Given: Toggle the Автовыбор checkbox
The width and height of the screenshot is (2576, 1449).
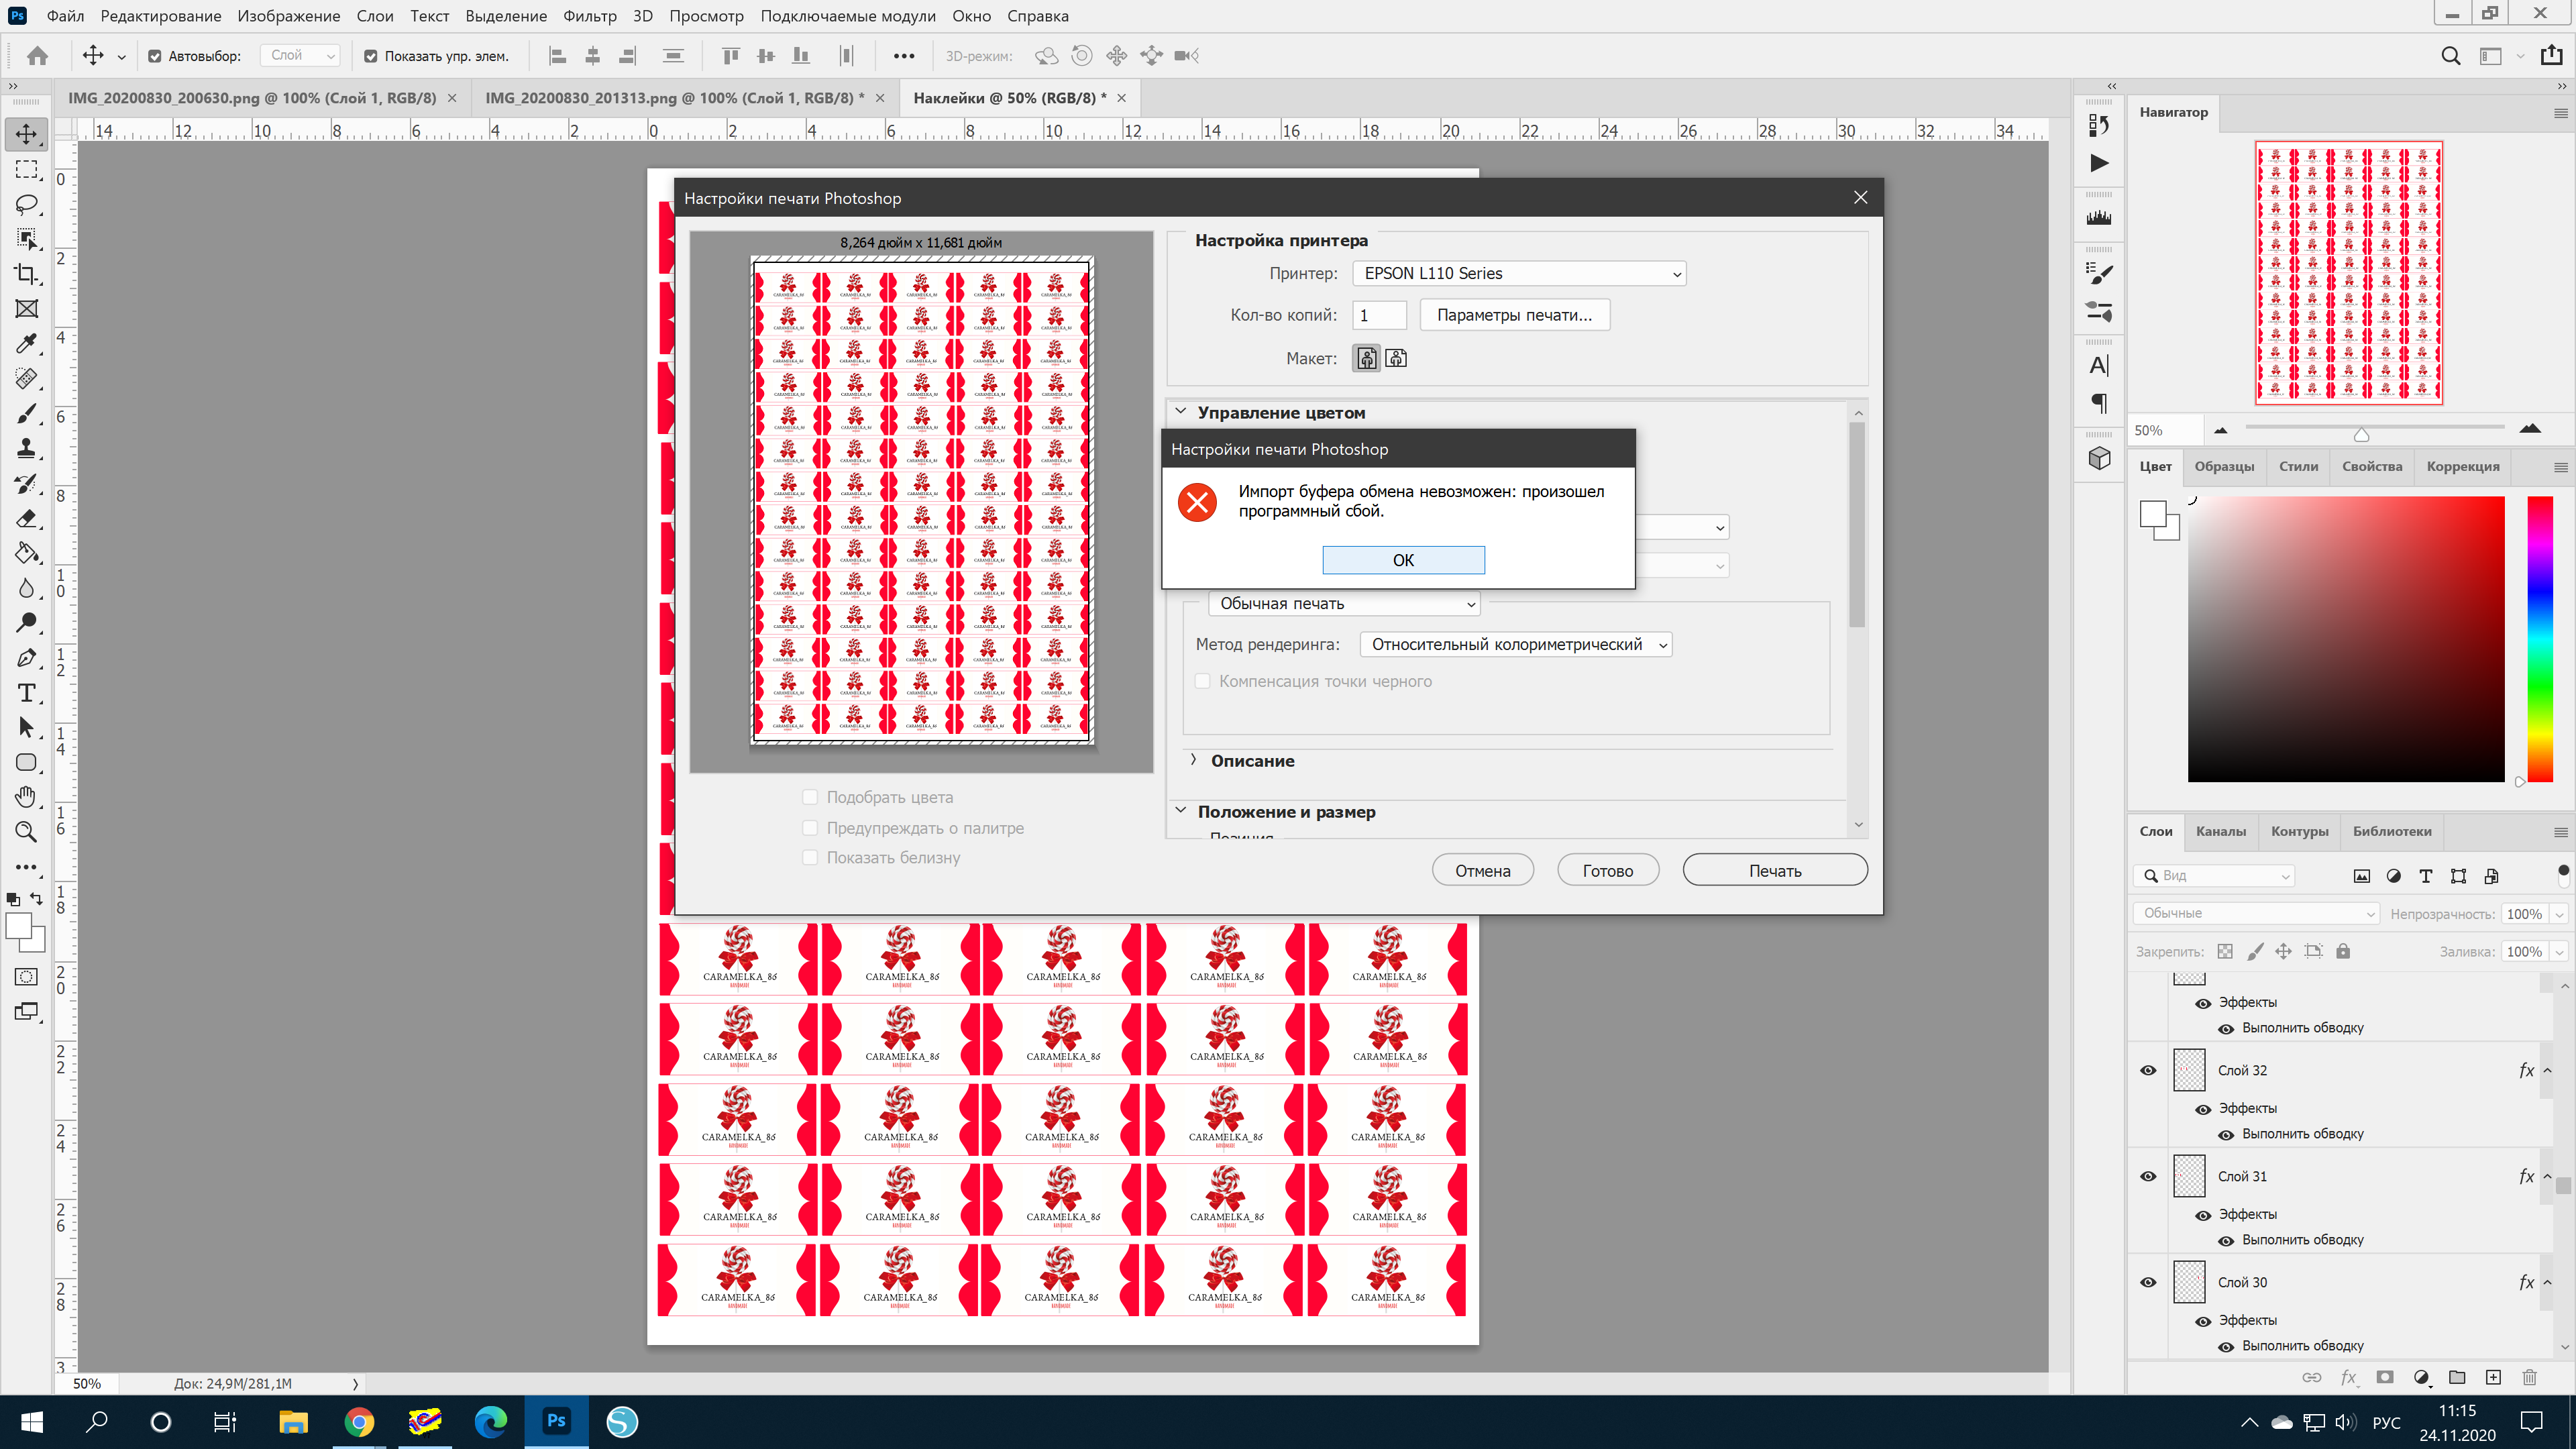Looking at the screenshot, I should click(x=155, y=56).
